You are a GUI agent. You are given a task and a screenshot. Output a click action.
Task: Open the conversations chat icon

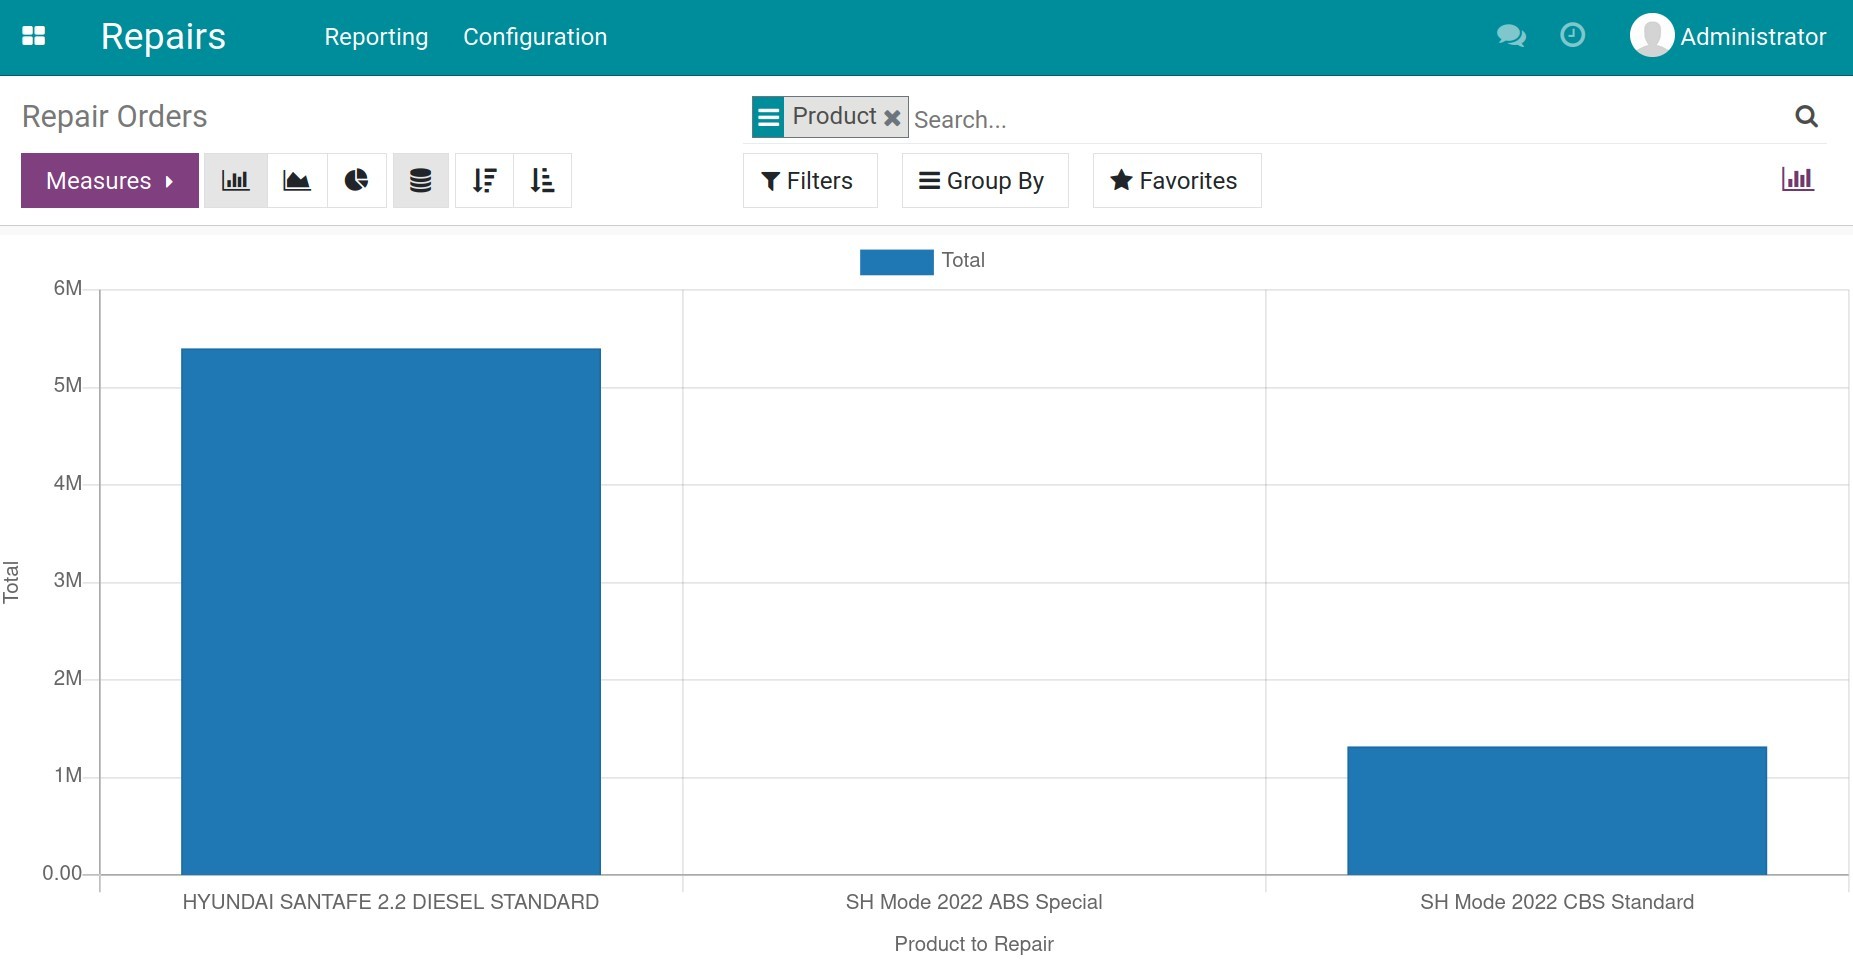click(x=1511, y=37)
